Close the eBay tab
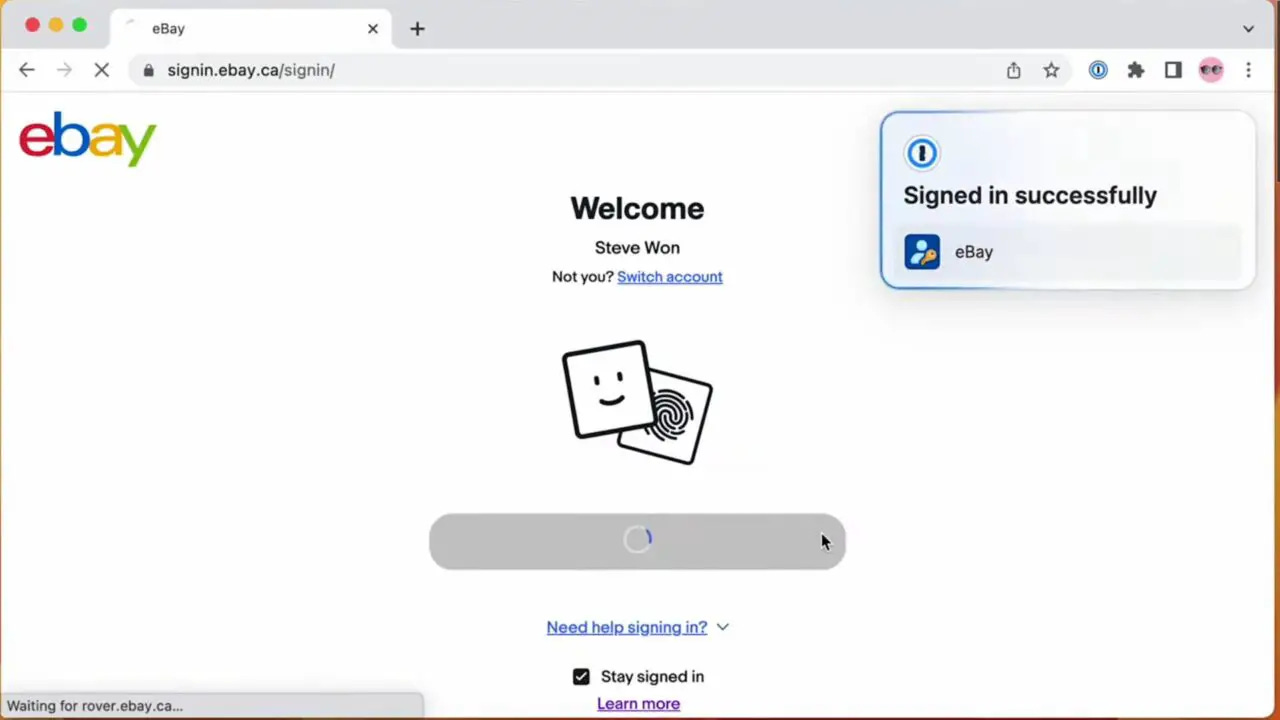Viewport: 1280px width, 720px height. [x=373, y=29]
